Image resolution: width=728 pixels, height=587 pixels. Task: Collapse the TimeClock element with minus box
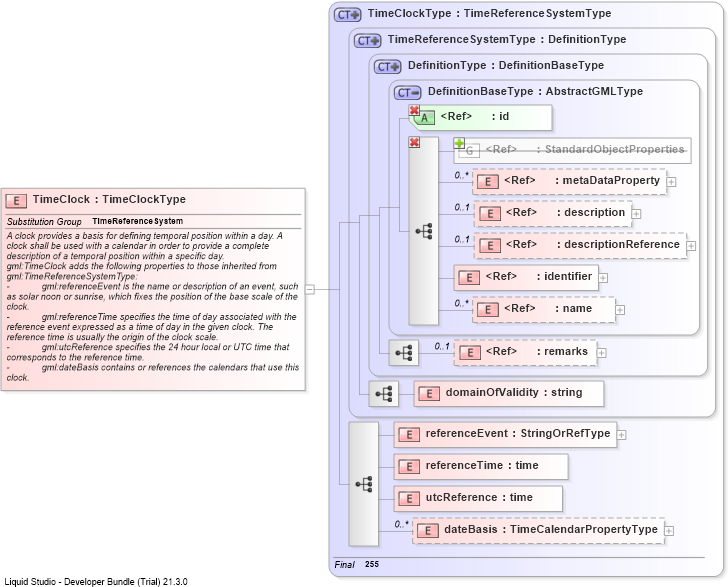click(310, 289)
